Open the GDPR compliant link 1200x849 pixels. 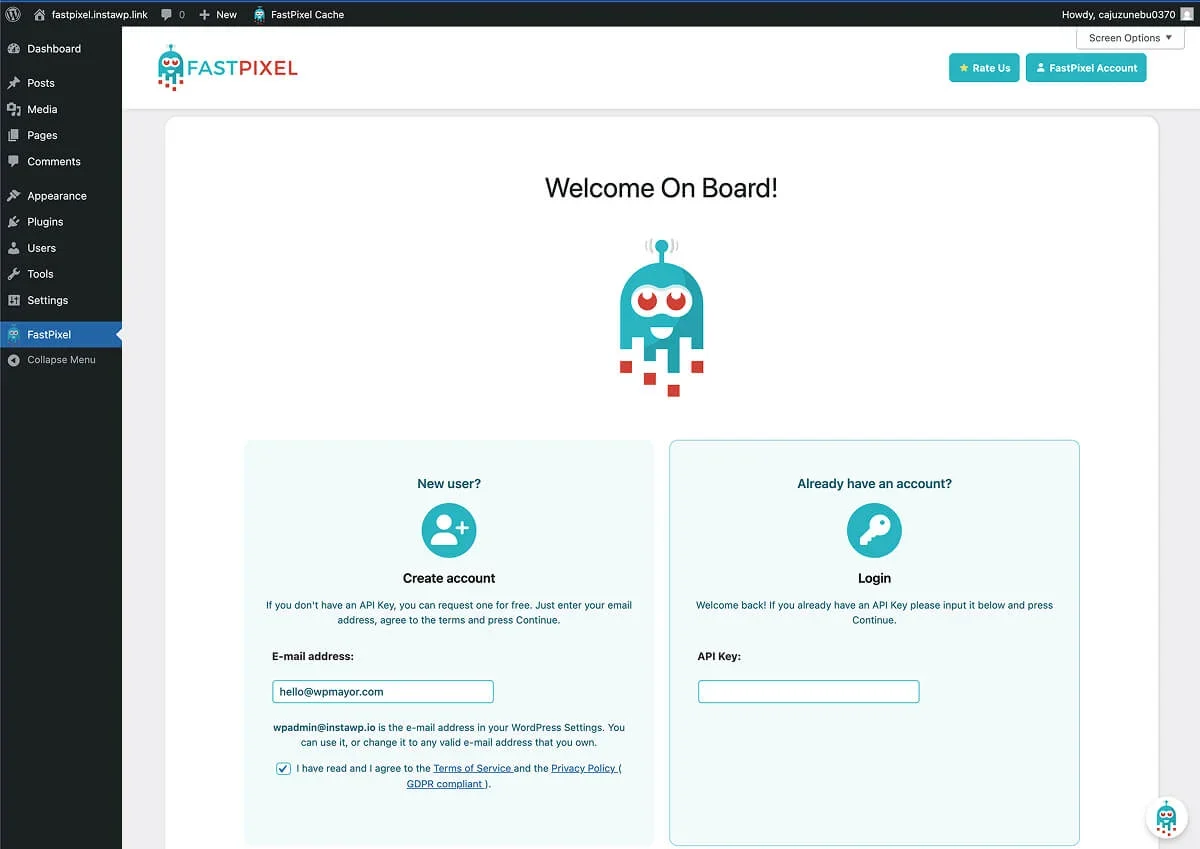tap(447, 784)
